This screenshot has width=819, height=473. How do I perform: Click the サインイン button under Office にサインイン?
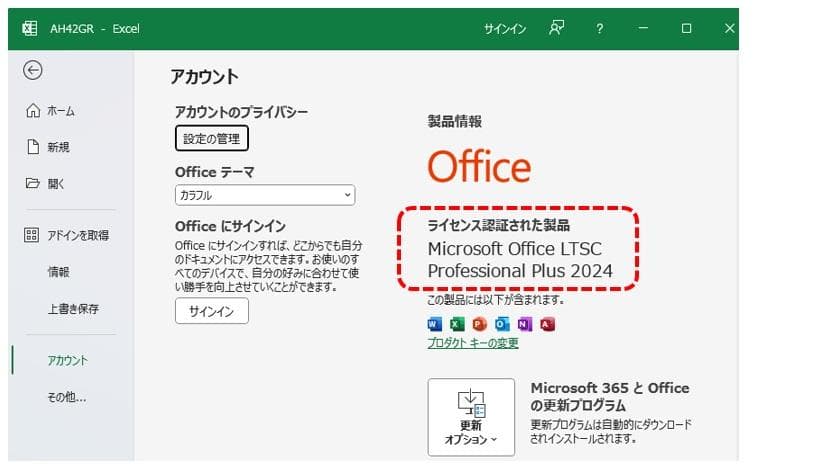coord(212,311)
